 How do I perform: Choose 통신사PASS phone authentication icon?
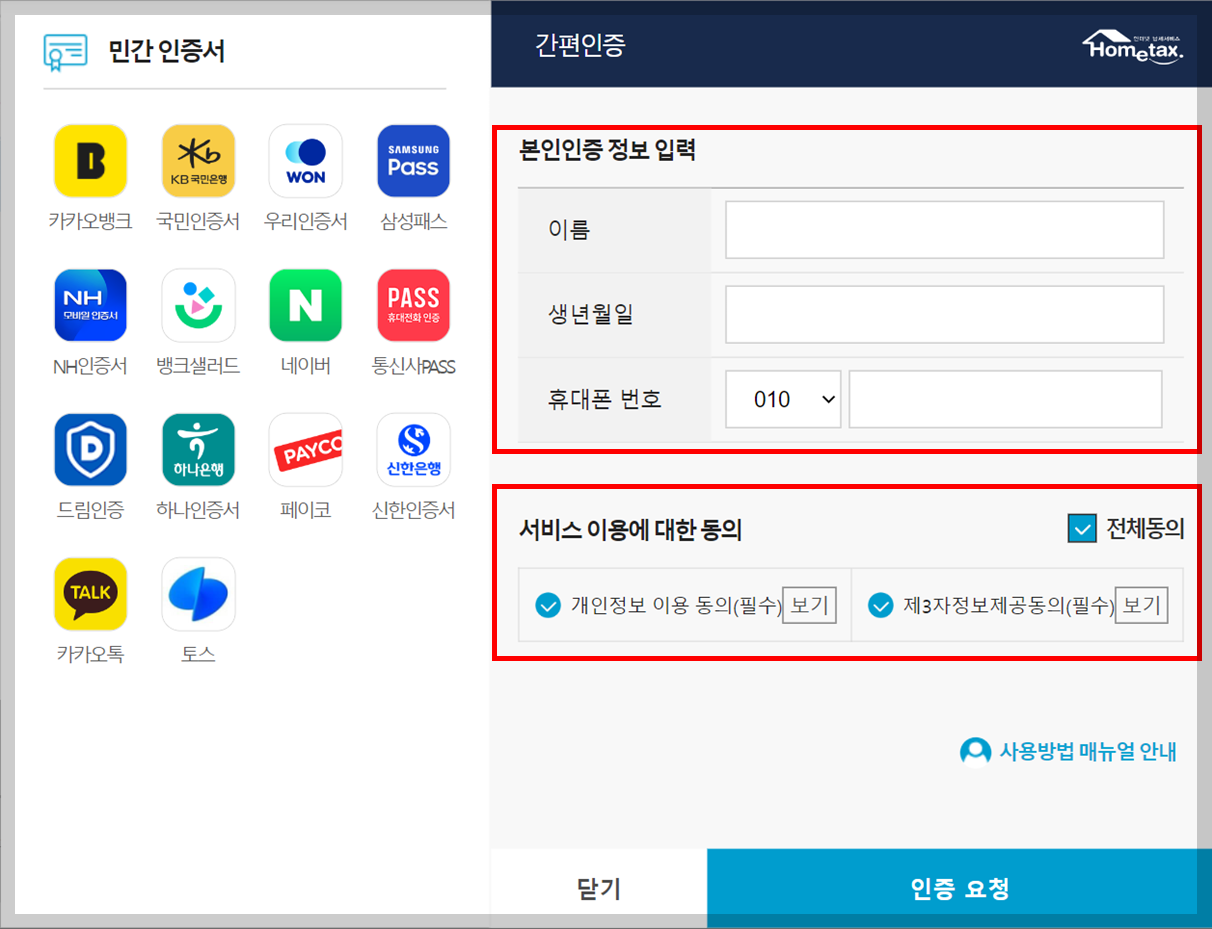413,305
